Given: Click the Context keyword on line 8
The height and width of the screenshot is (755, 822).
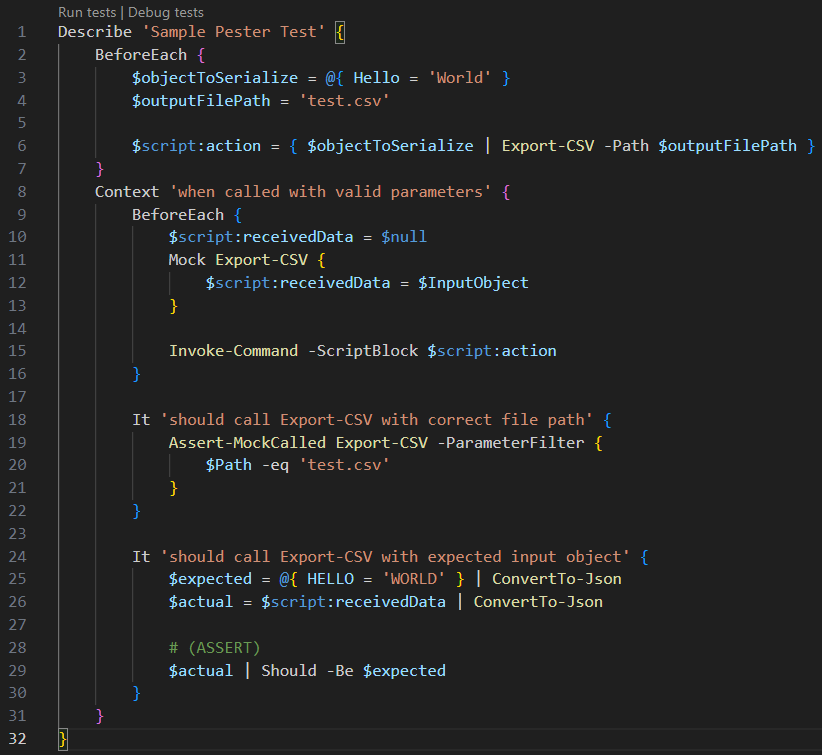Looking at the screenshot, I should point(127,191).
